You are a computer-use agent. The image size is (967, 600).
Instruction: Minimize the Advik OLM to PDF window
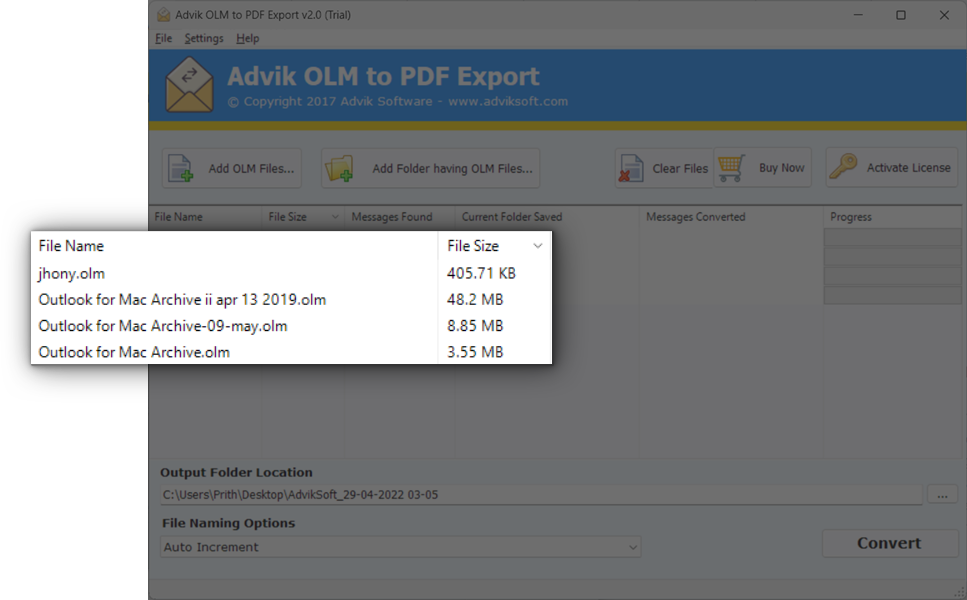tap(858, 15)
